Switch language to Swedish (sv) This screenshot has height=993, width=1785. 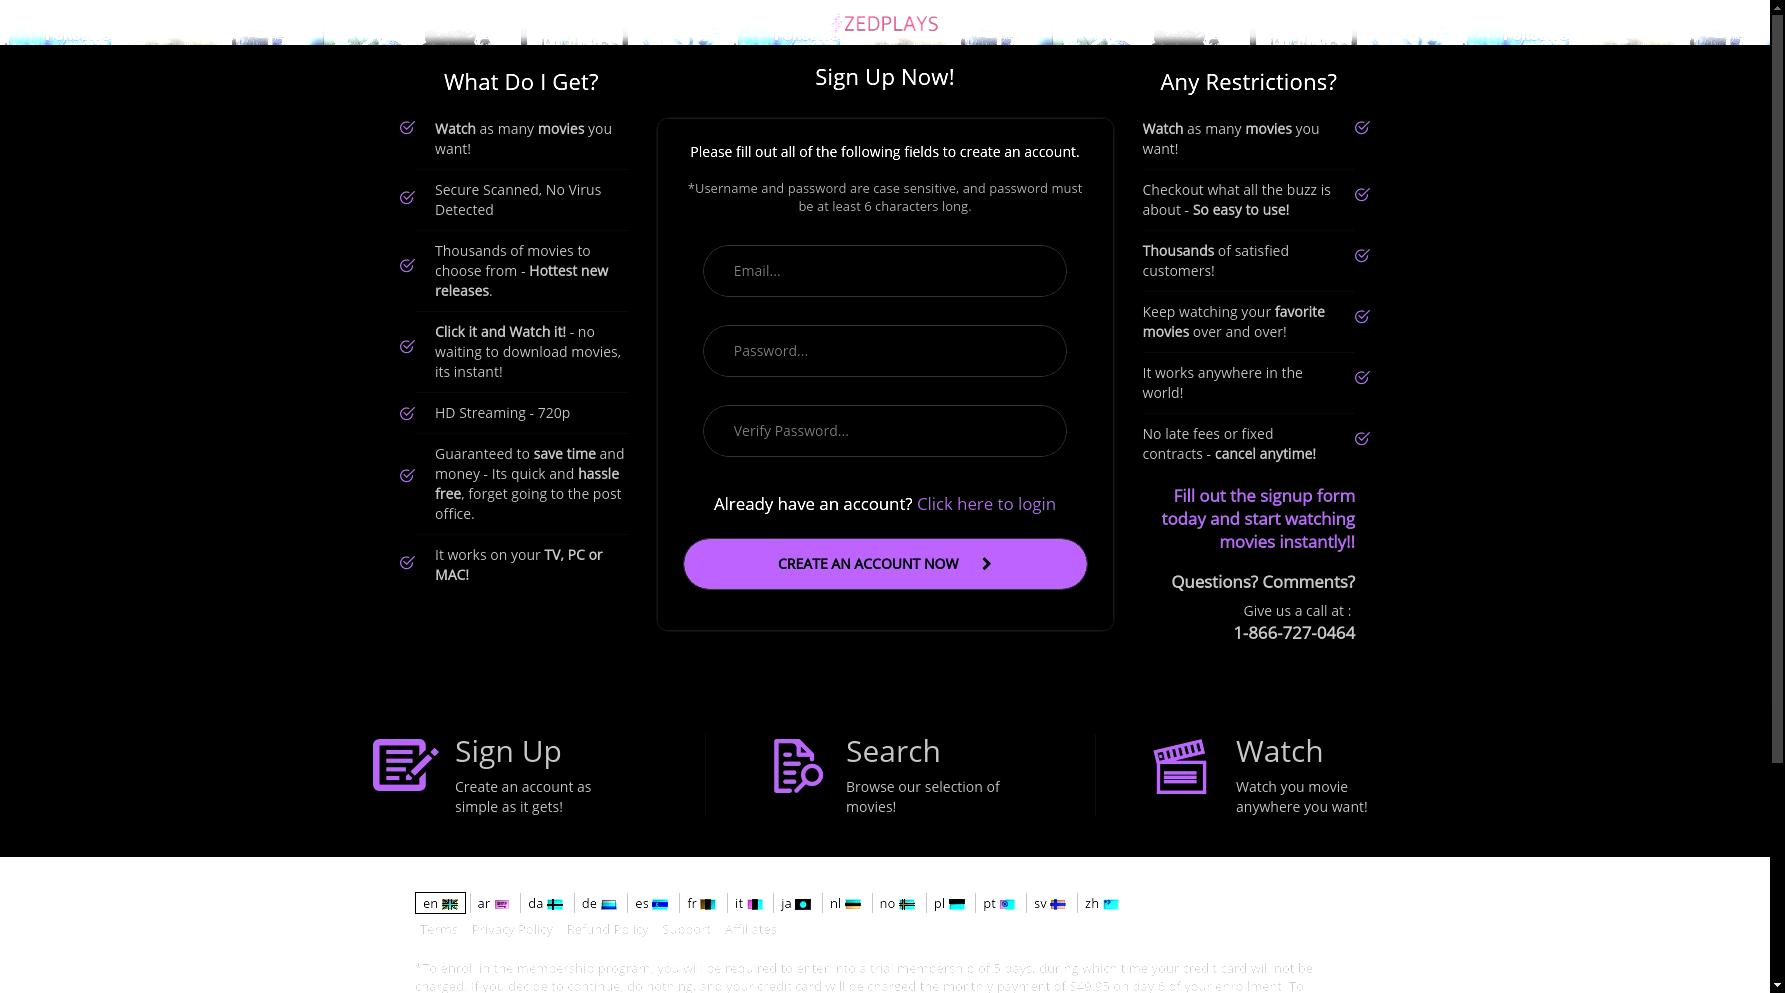click(x=1049, y=904)
